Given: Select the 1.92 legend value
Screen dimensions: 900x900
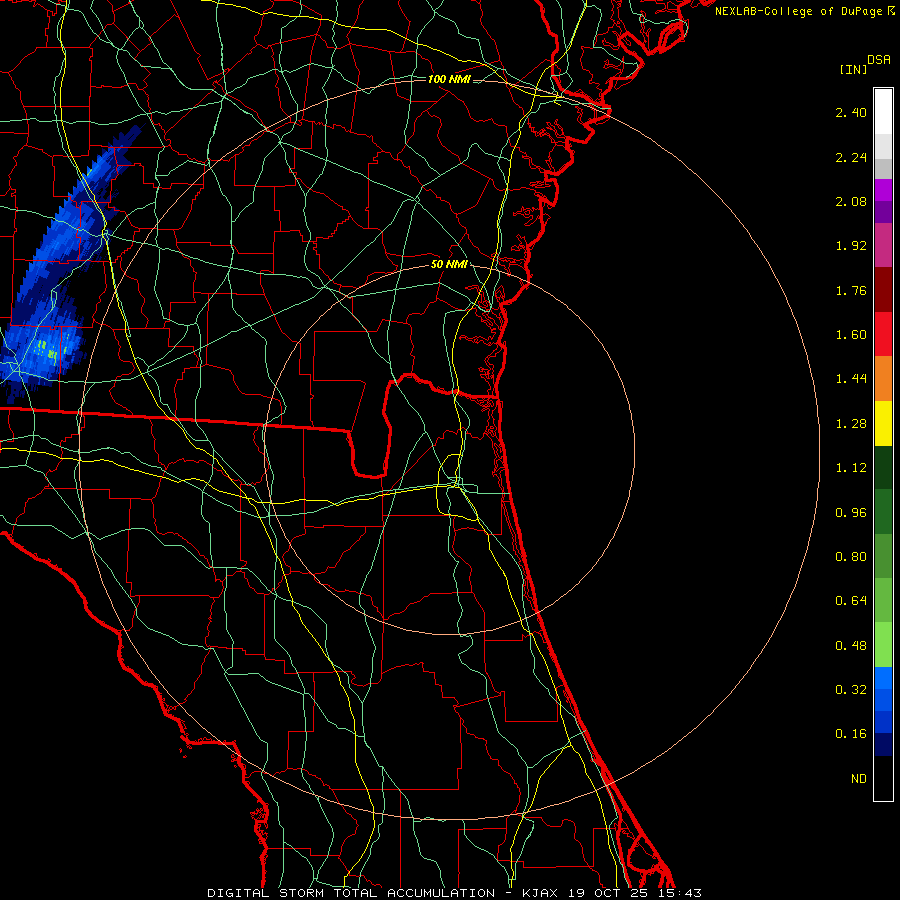Looking at the screenshot, I should click(x=851, y=246).
